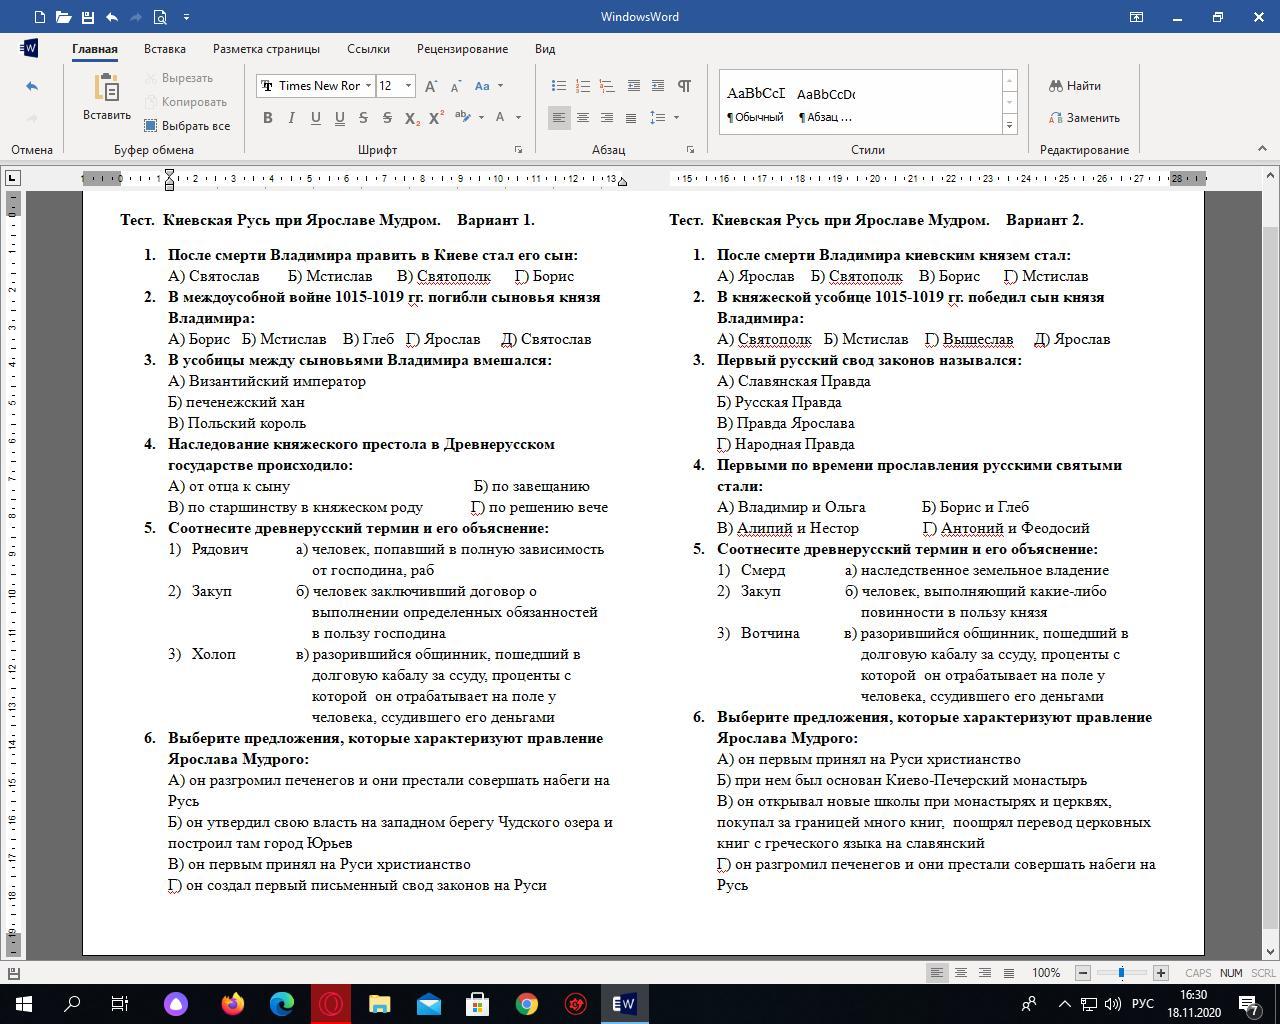Open the Вставка ribbon tab

point(164,49)
